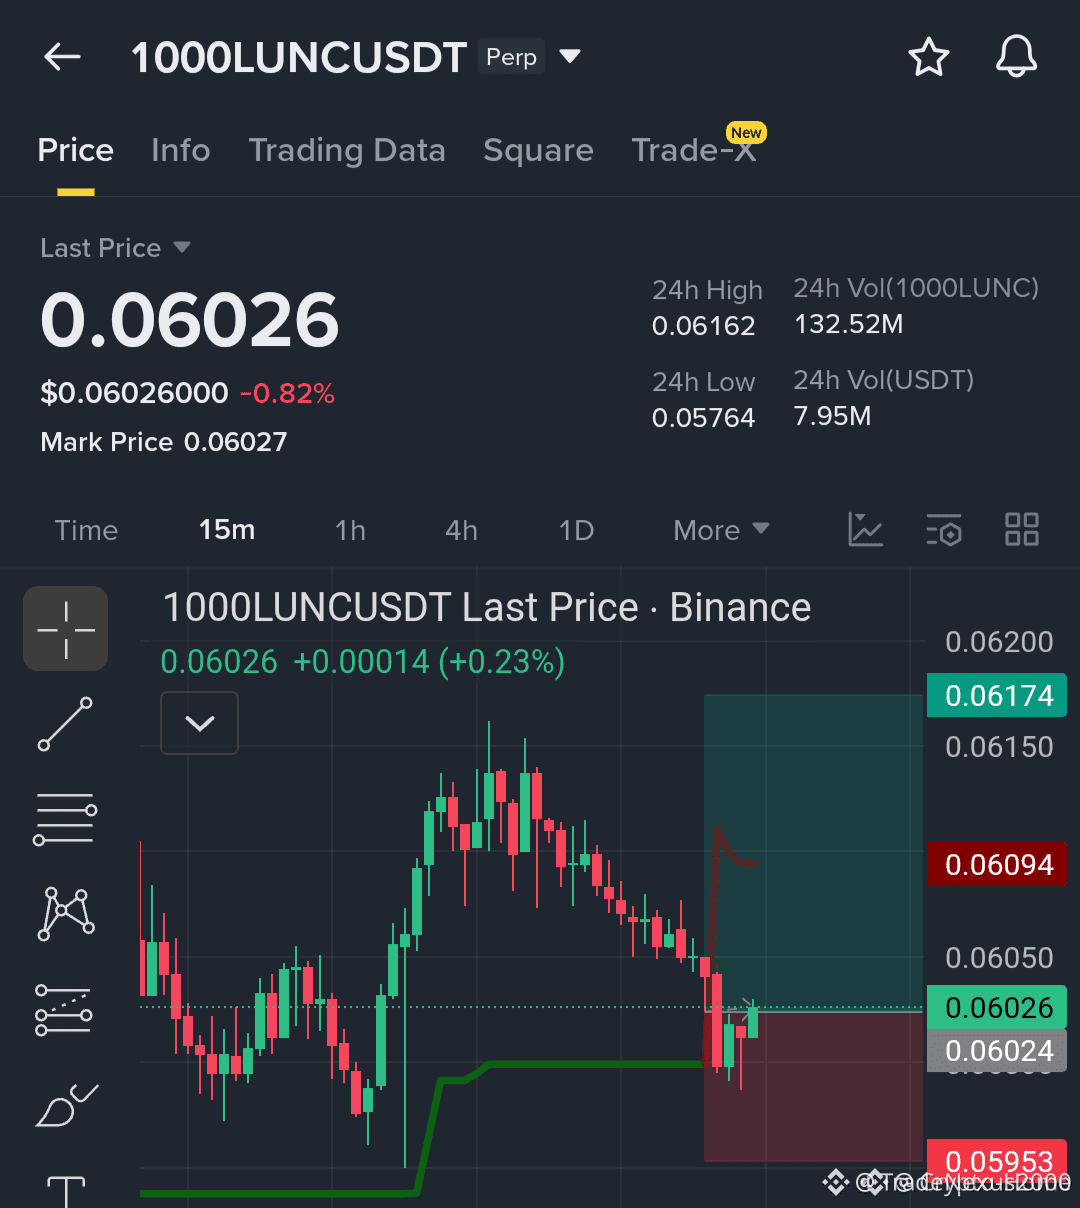Switch chart to 4h interval

point(461,530)
